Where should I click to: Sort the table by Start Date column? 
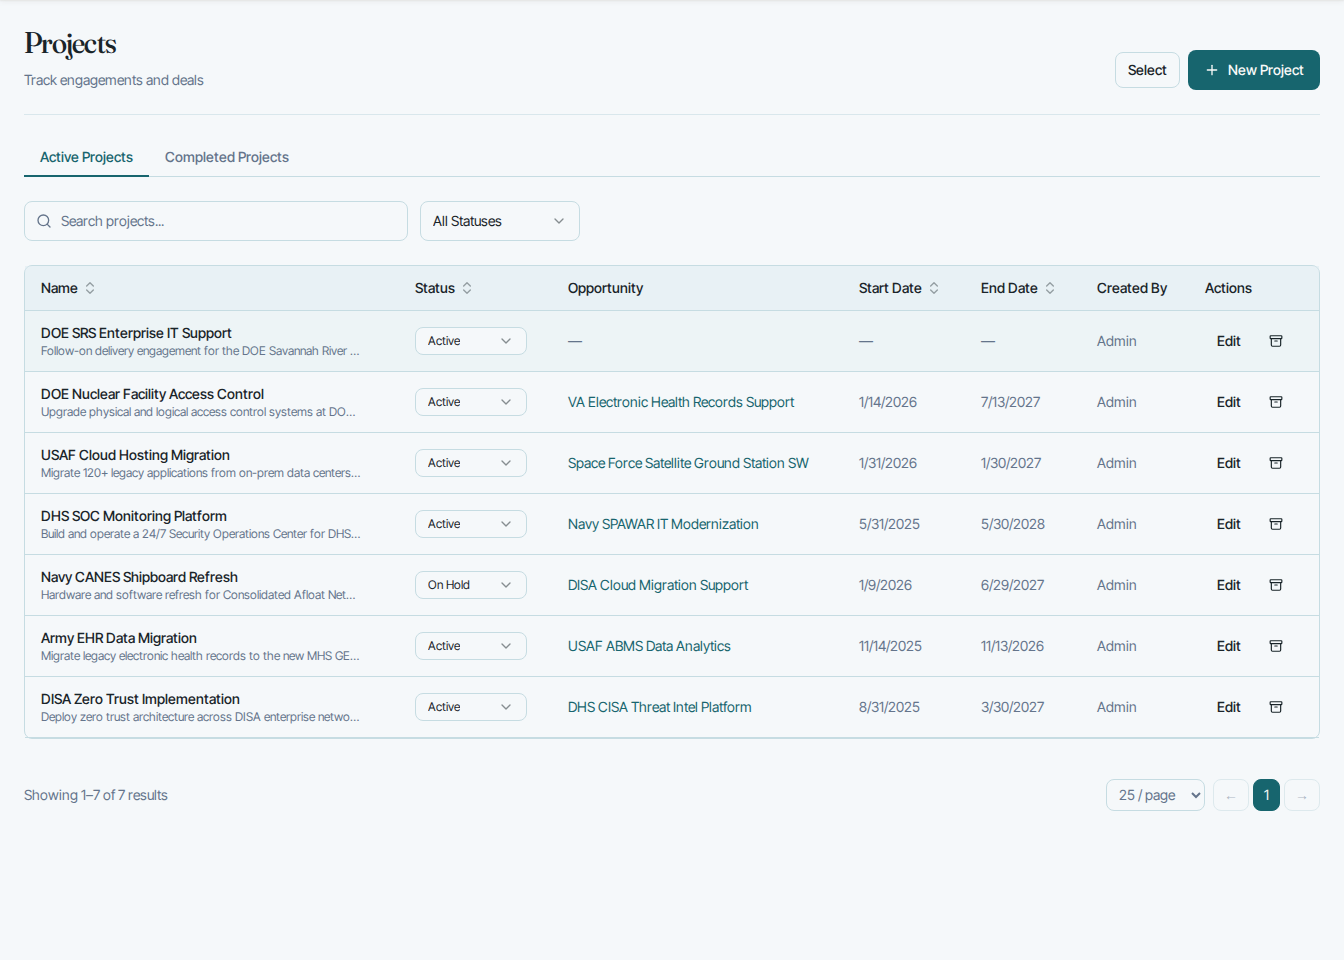coord(898,288)
